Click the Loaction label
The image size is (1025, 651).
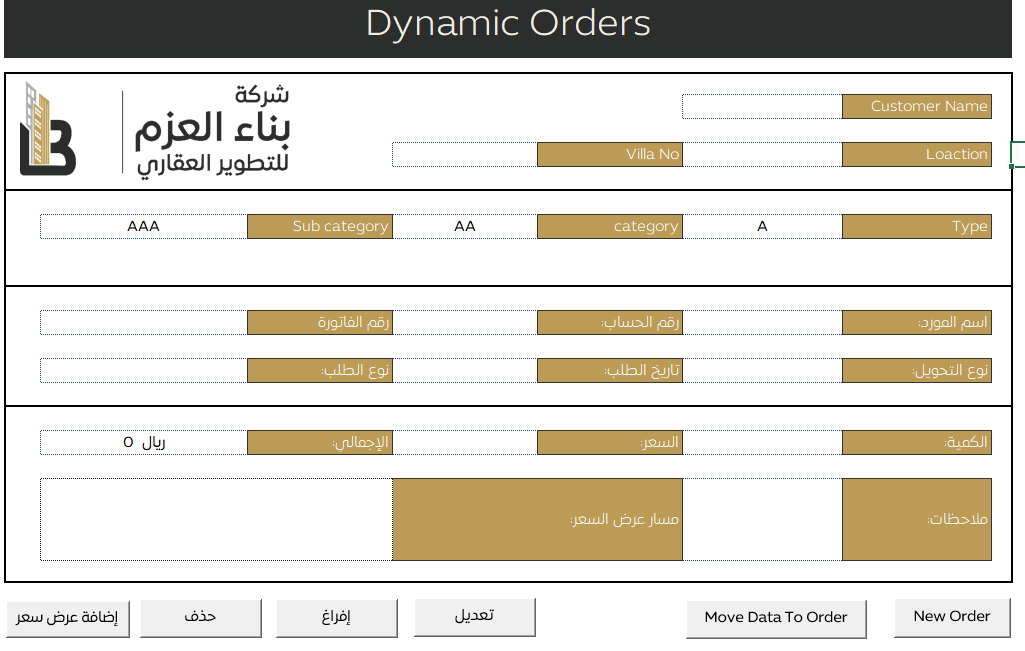click(916, 155)
